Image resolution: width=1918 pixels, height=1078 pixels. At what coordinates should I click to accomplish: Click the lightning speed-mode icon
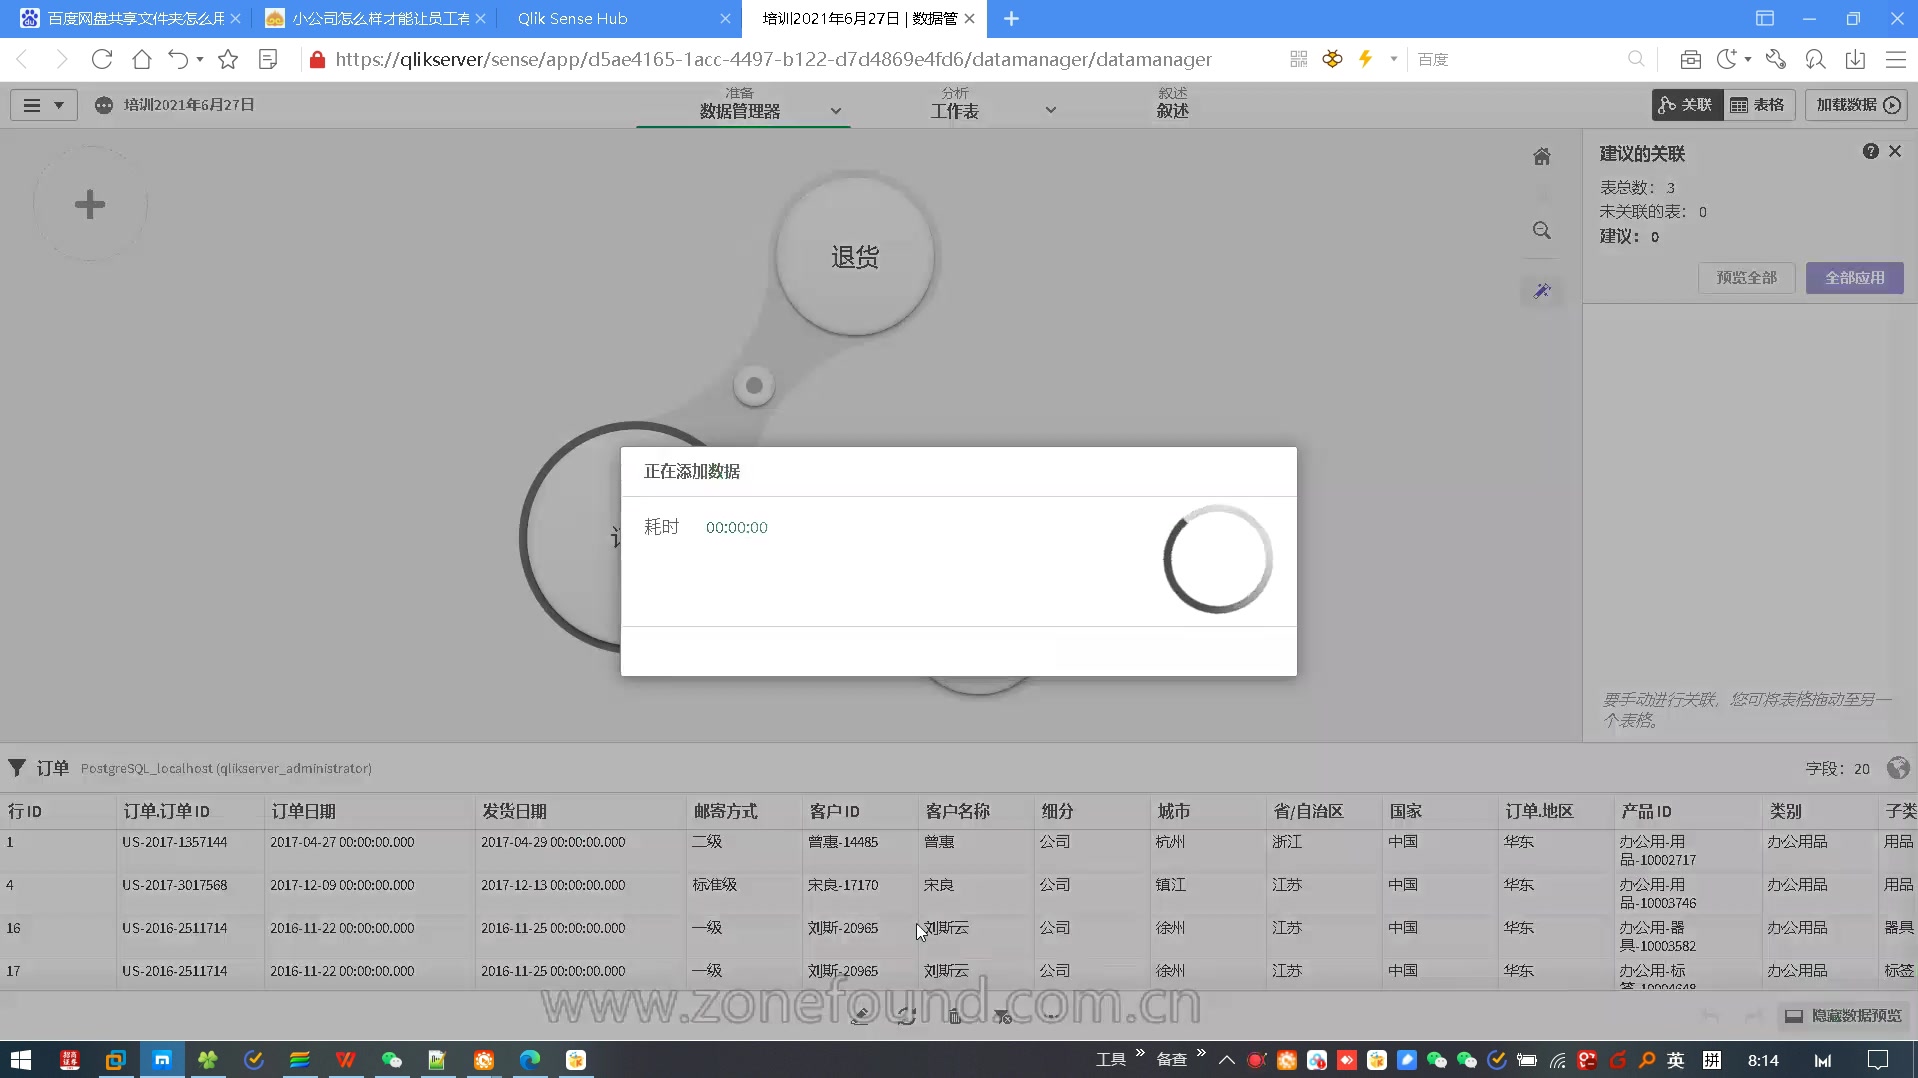[1365, 59]
